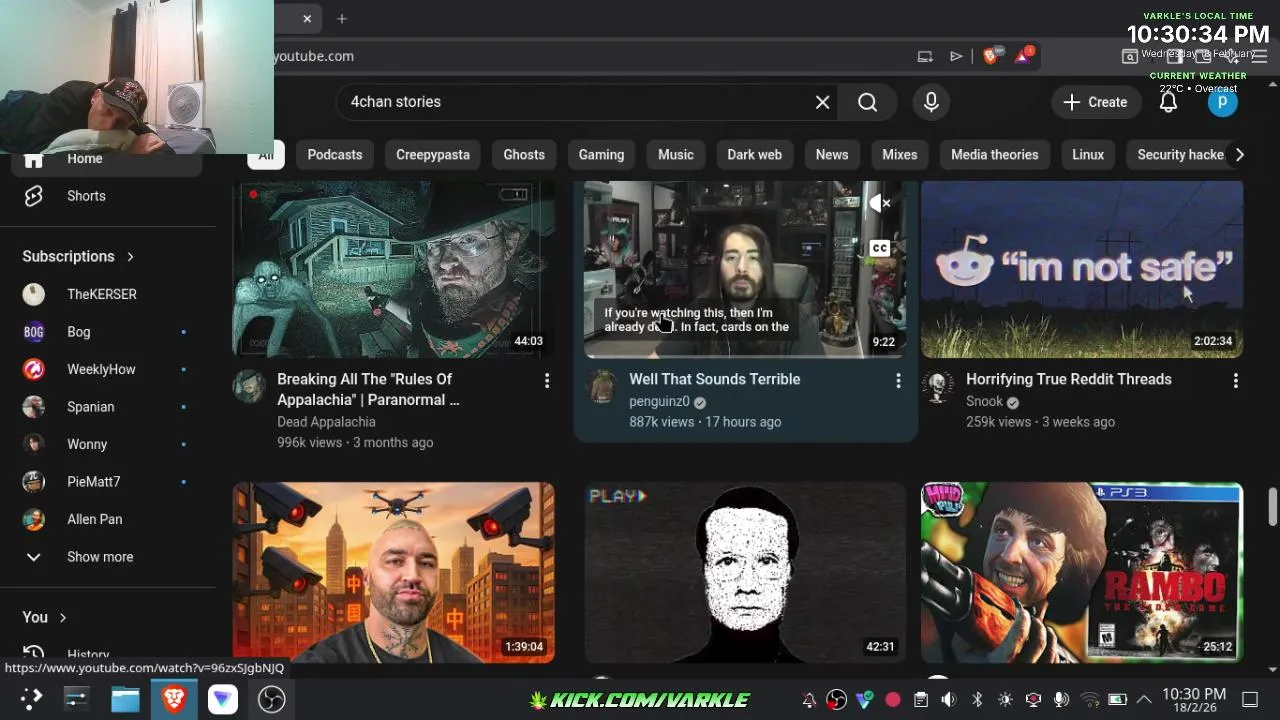Select the Media theories filter chip
1280x720 pixels.
pos(994,155)
